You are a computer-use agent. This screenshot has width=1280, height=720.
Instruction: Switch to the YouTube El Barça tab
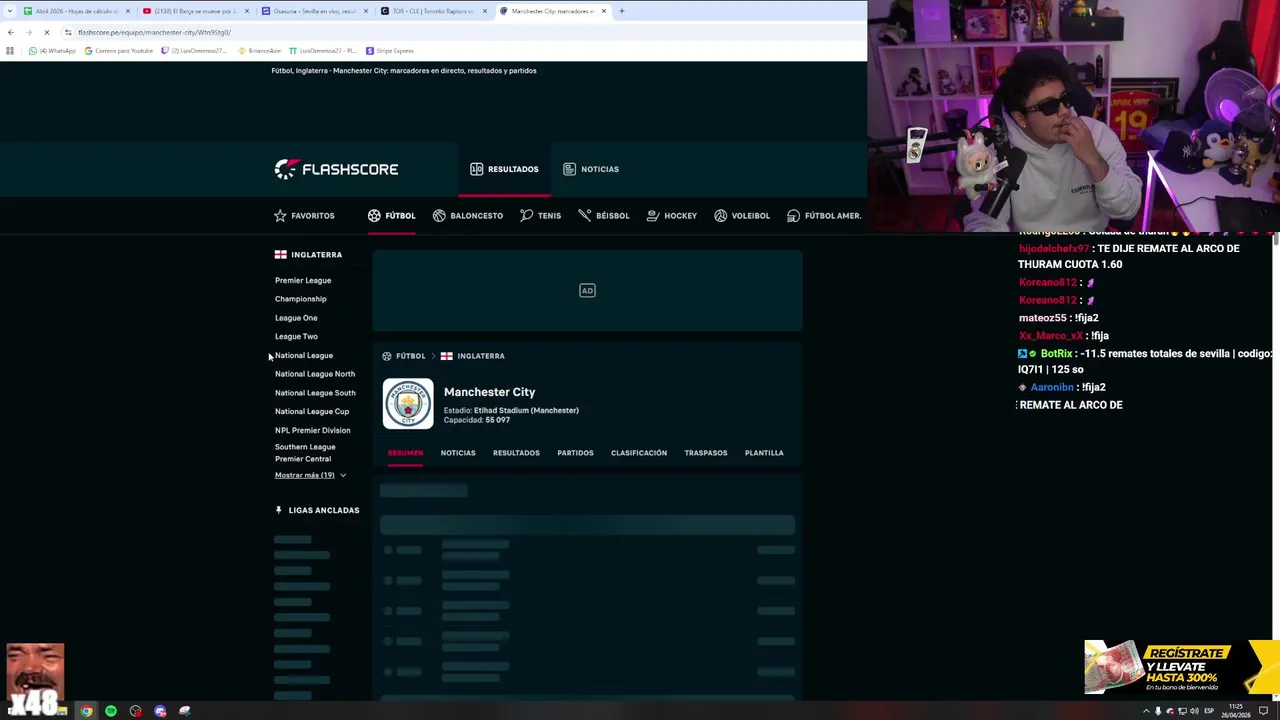[195, 11]
